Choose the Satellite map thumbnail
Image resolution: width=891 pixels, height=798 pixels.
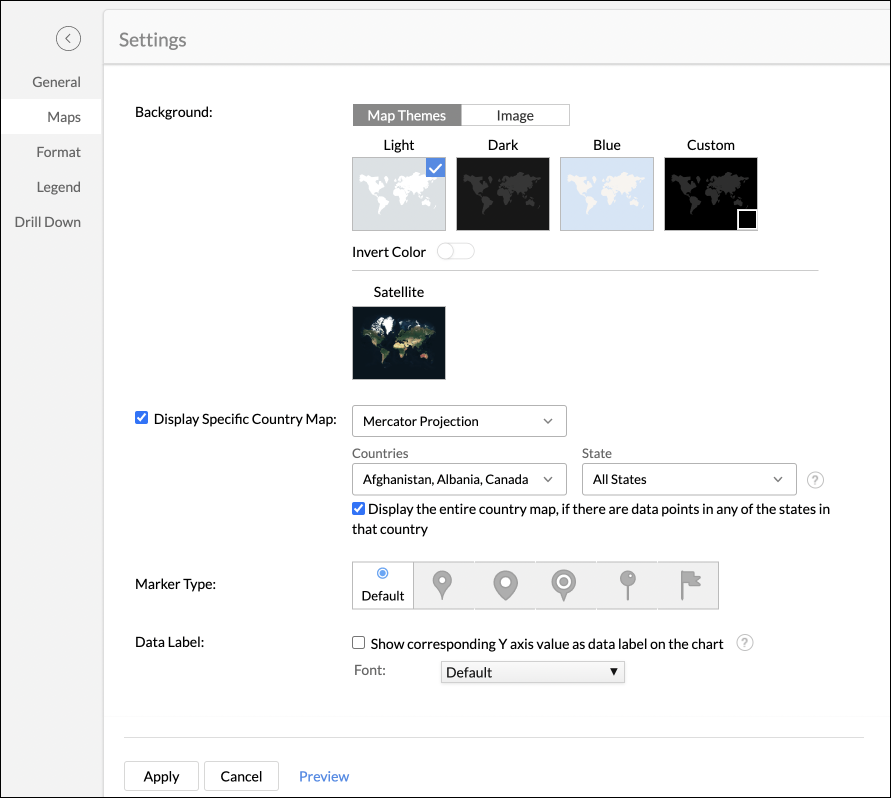coord(399,343)
